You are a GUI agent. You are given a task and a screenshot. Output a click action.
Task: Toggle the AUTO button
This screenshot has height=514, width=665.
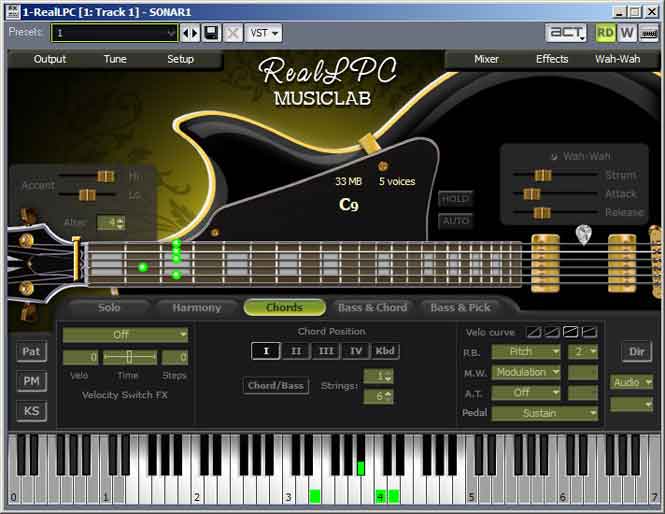click(x=456, y=221)
